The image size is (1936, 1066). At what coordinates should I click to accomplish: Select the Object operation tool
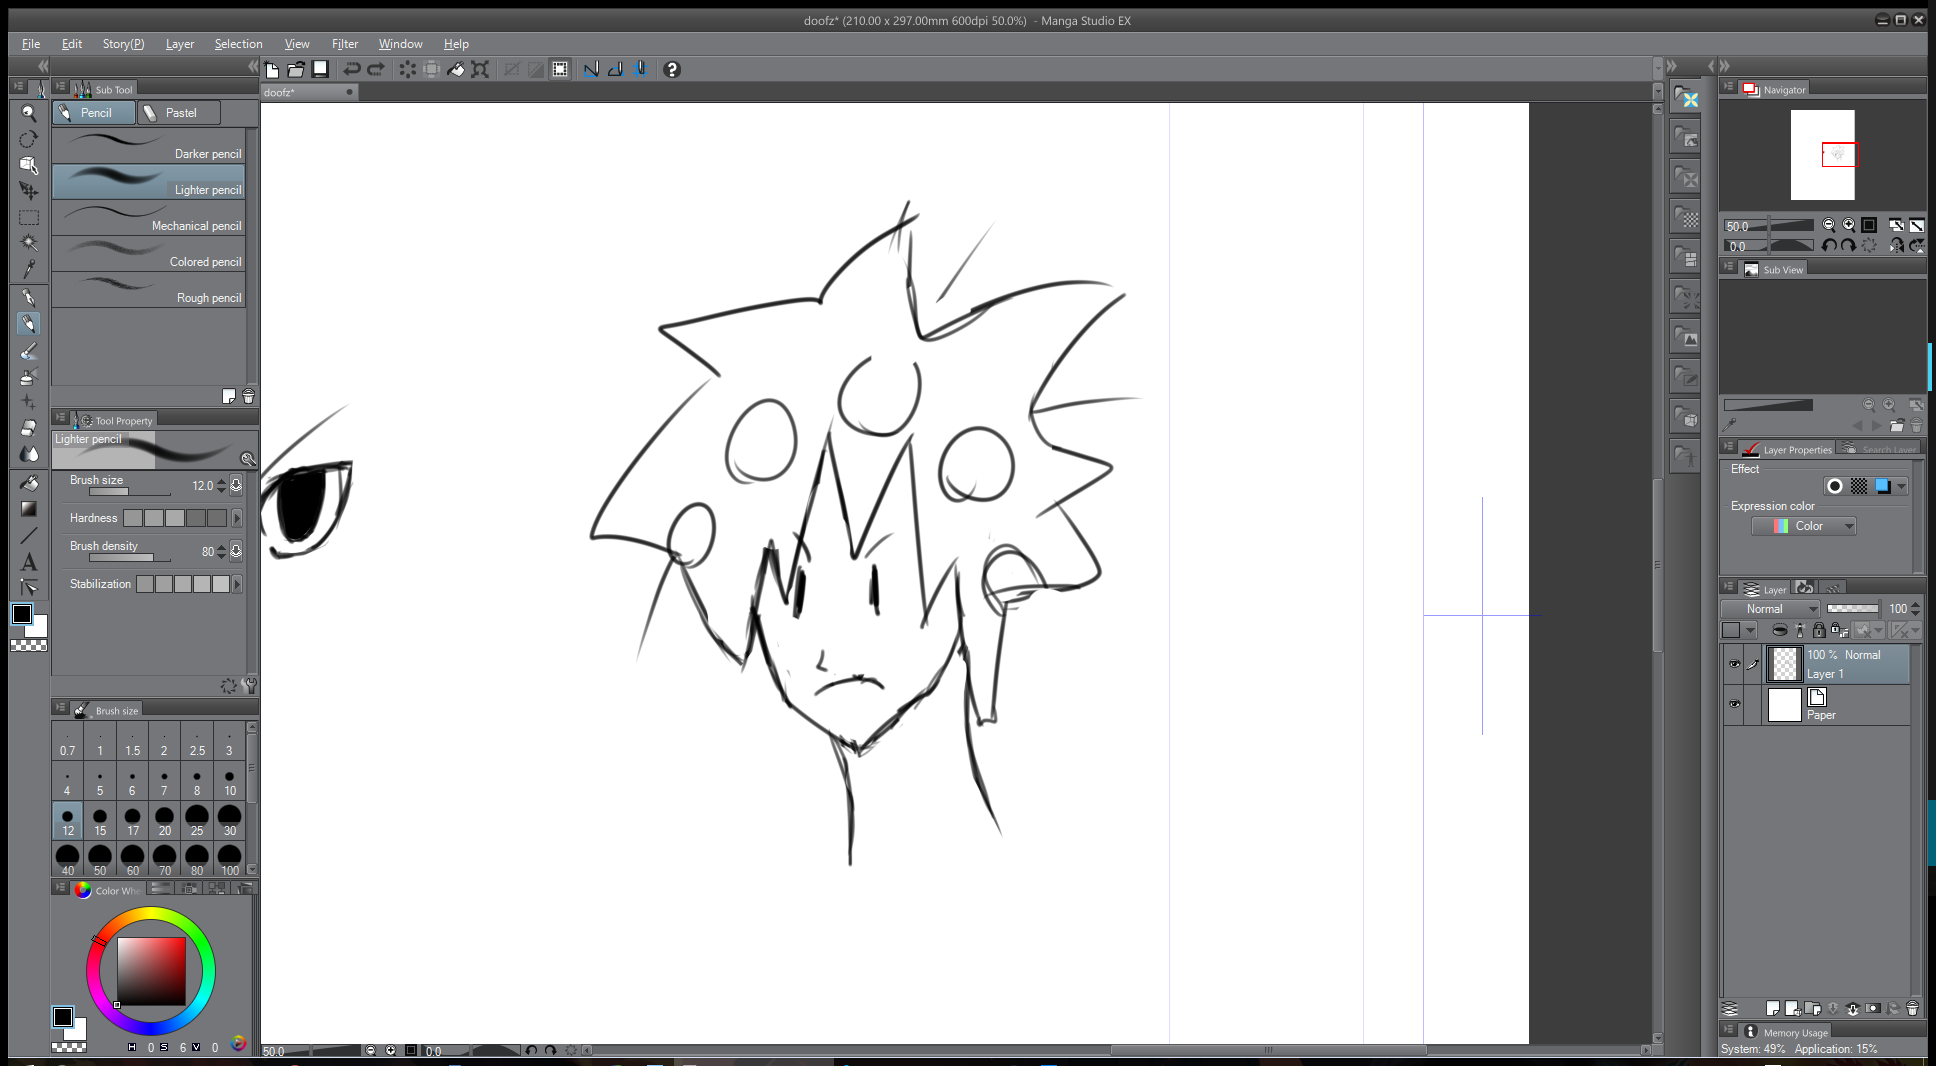click(29, 165)
